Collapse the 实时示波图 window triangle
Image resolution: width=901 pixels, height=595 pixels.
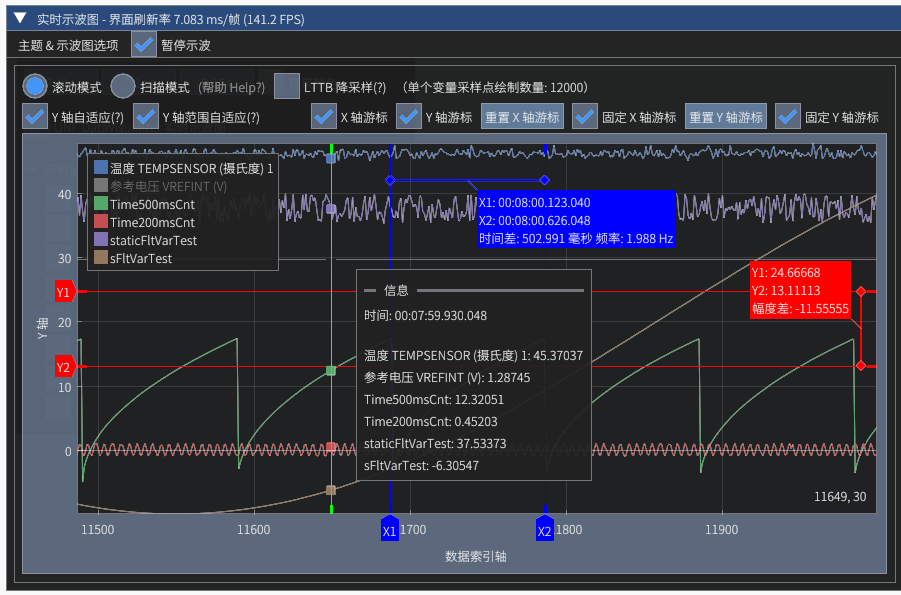(x=20, y=18)
